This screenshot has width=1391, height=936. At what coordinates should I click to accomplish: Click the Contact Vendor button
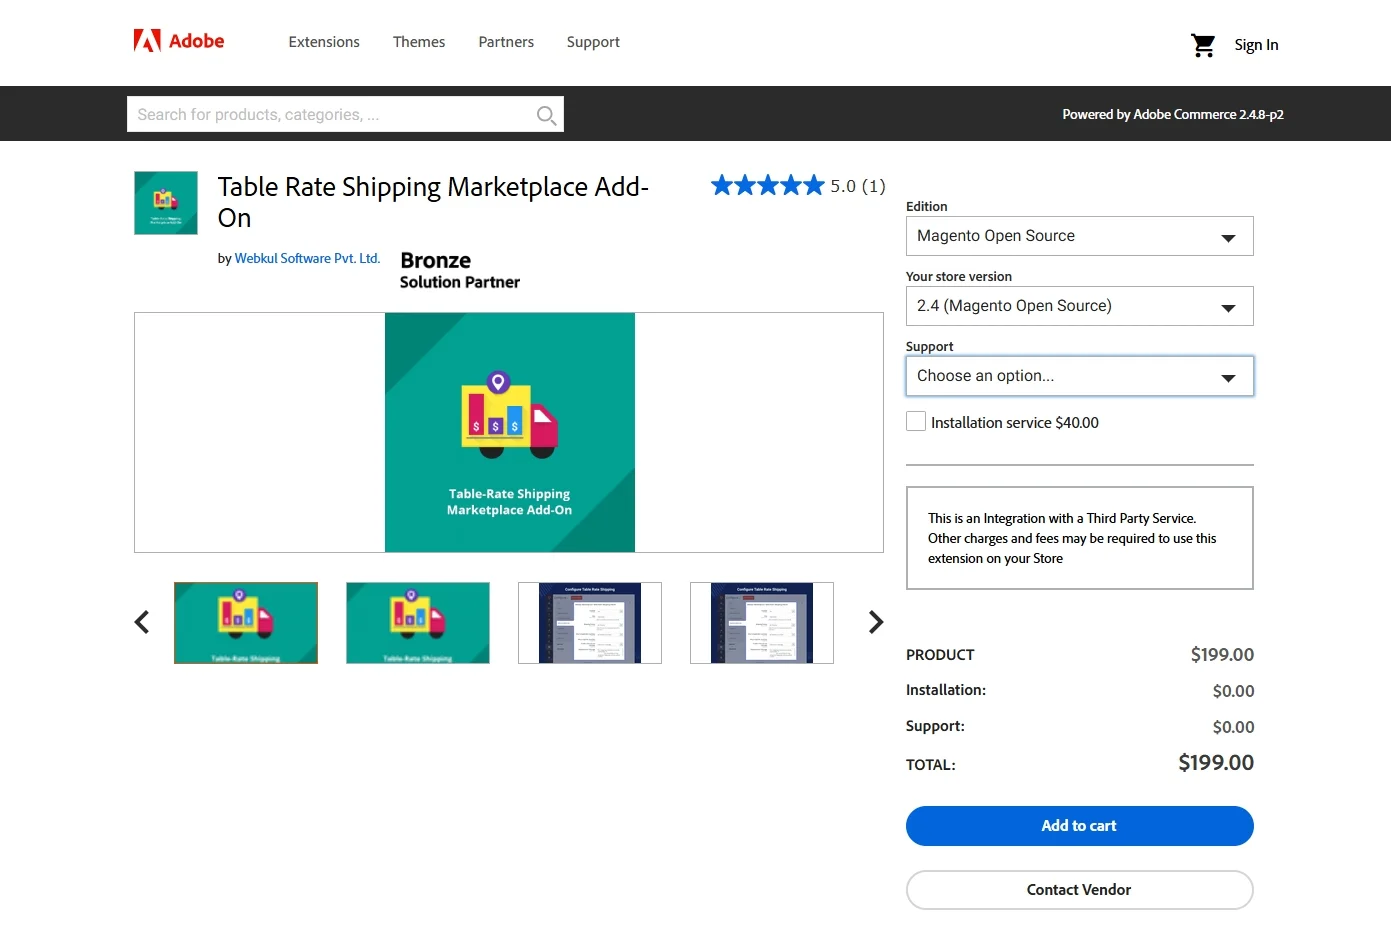(x=1078, y=890)
